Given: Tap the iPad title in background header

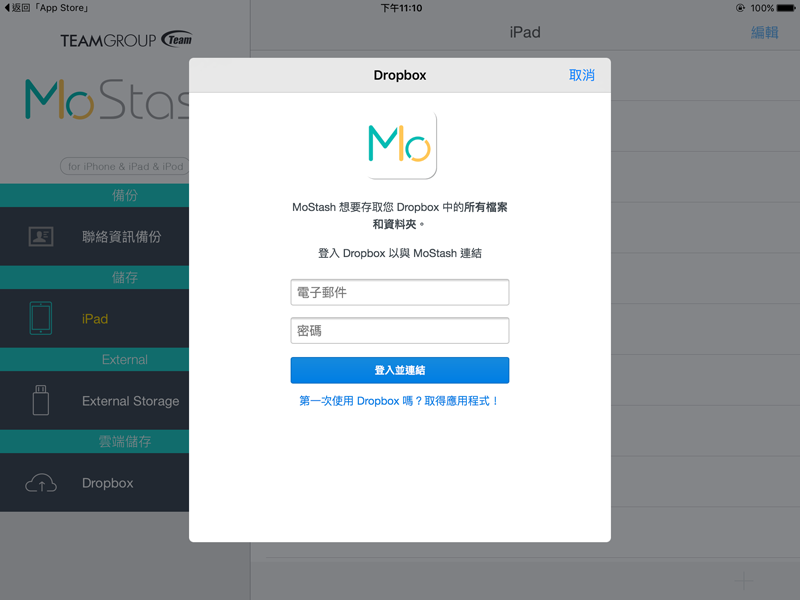Looking at the screenshot, I should tap(525, 33).
